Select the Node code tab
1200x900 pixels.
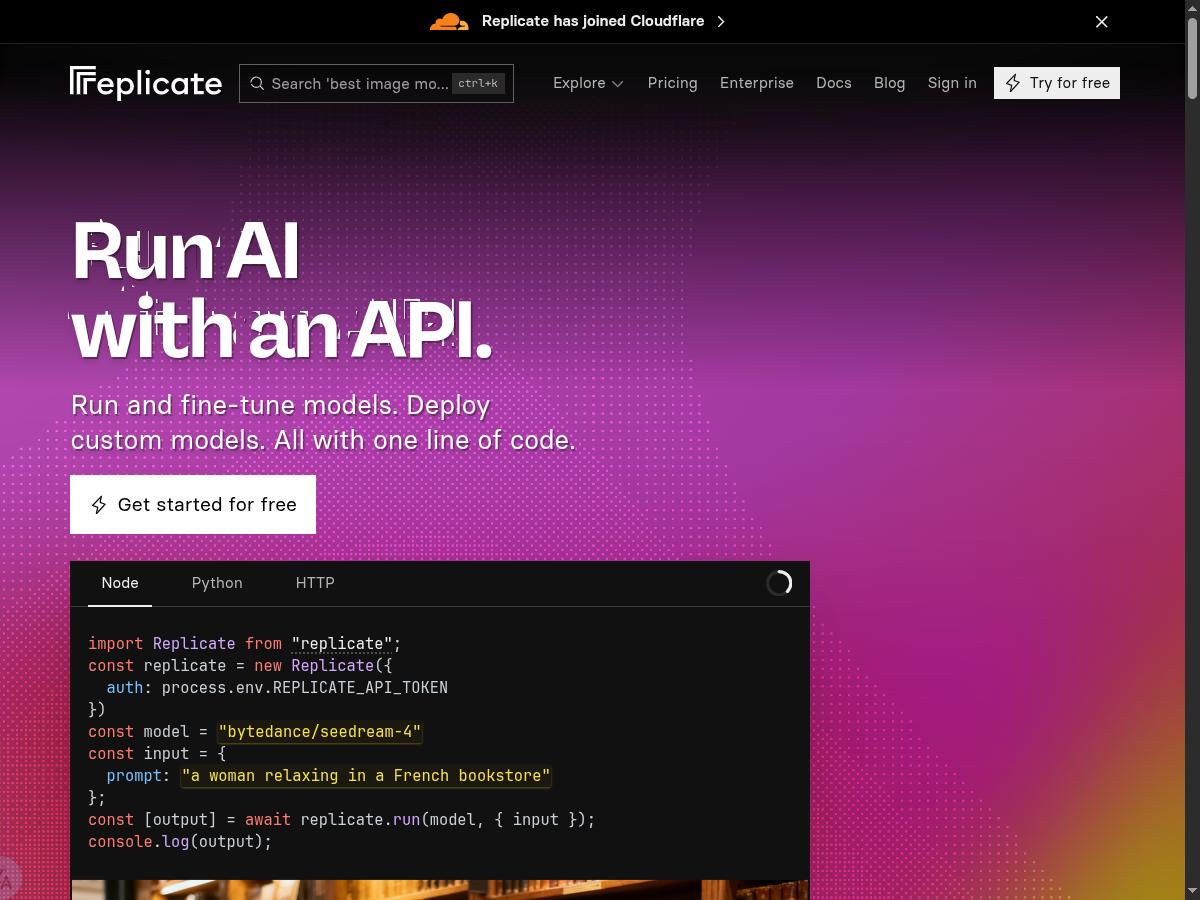point(120,583)
